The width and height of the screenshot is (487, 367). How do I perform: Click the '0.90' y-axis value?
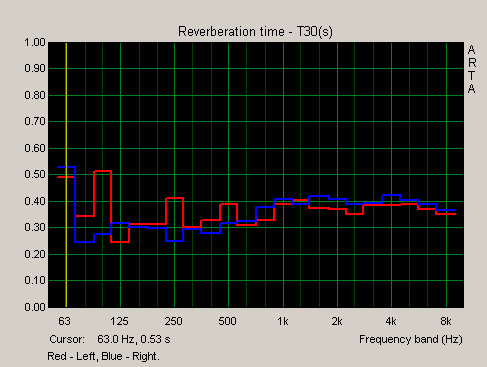35,69
